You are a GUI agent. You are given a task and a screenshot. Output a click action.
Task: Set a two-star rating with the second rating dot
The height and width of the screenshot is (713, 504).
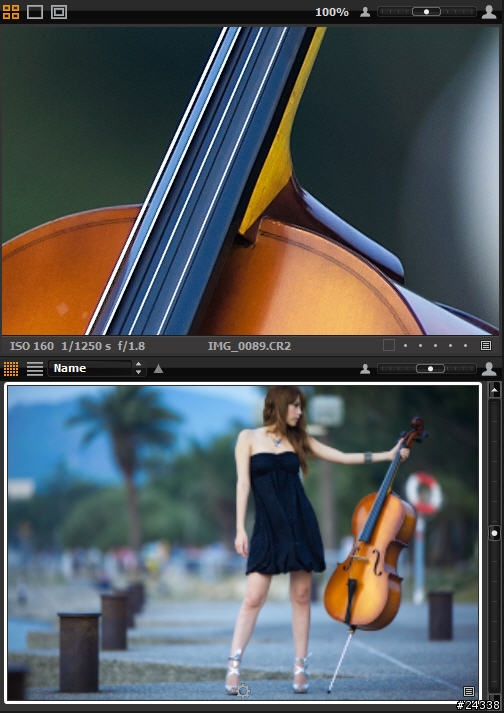[x=420, y=346]
